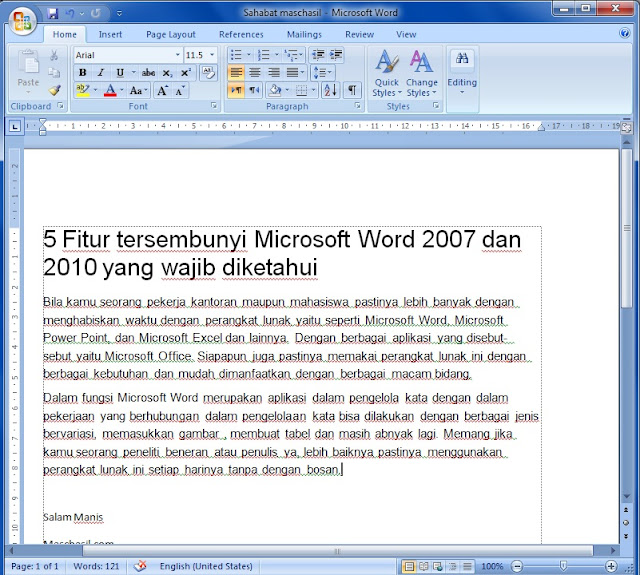Click the zoom slider handle
Image resolution: width=640 pixels, height=575 pixels.
pos(563,566)
